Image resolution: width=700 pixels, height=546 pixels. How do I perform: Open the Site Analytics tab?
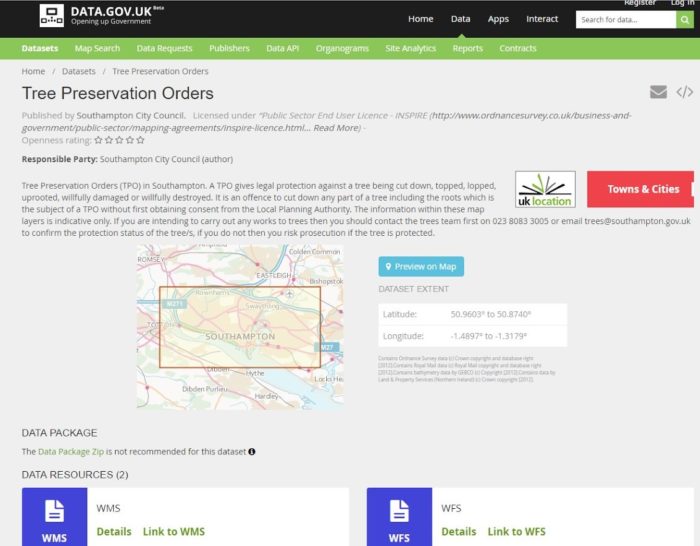click(411, 48)
